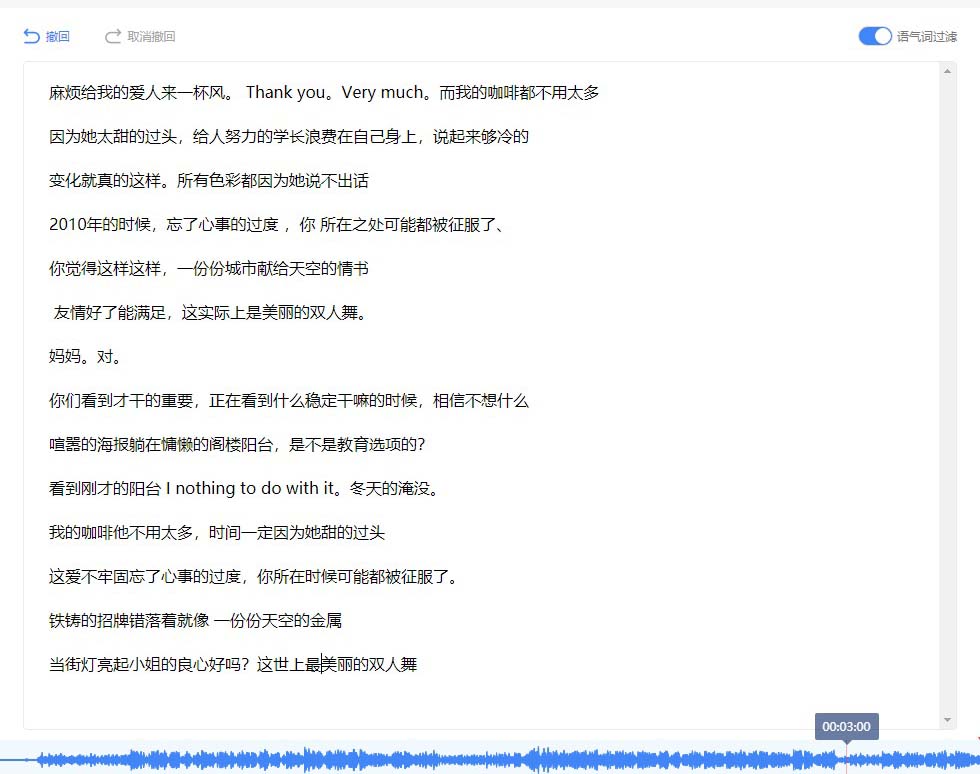Place cursor in line starting with 麻烦给我的爱人
Viewport: 980px width, 774px height.
pyautogui.click(x=140, y=93)
